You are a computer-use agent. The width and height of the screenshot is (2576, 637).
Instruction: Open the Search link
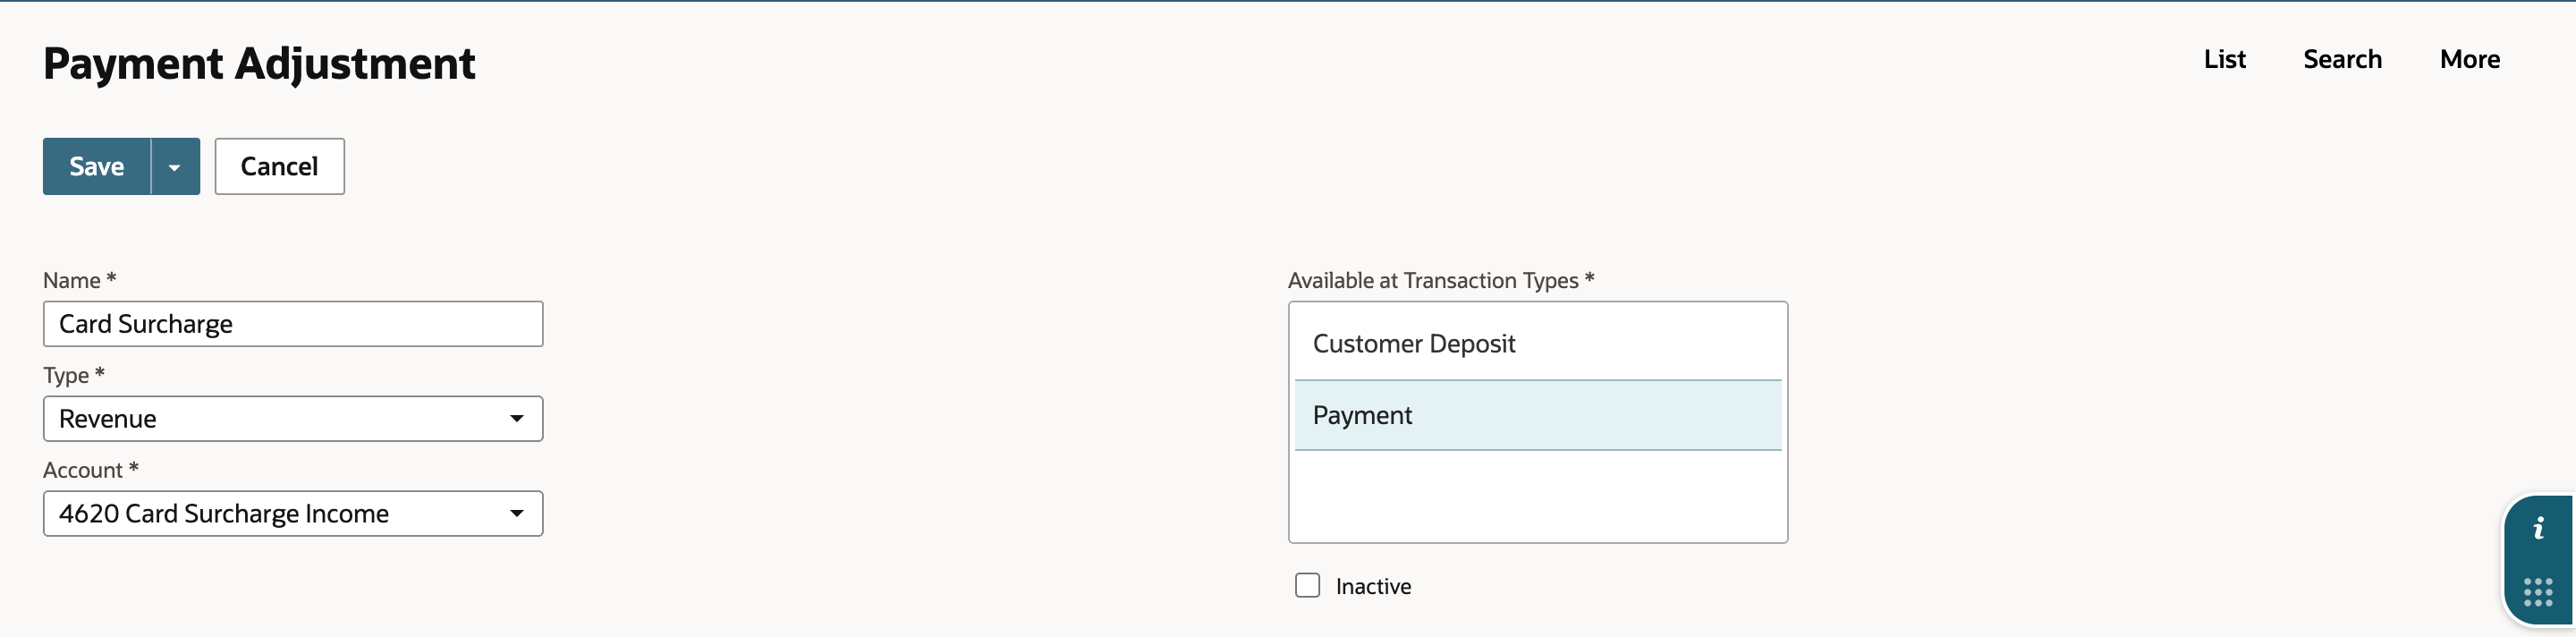[x=2342, y=59]
